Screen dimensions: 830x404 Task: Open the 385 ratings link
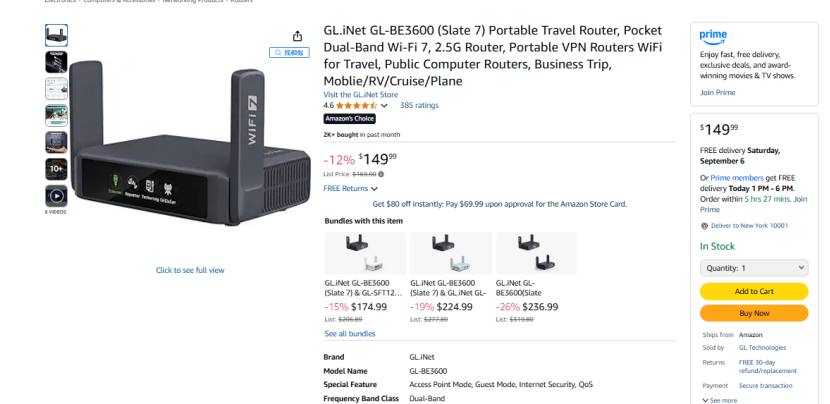coord(419,105)
